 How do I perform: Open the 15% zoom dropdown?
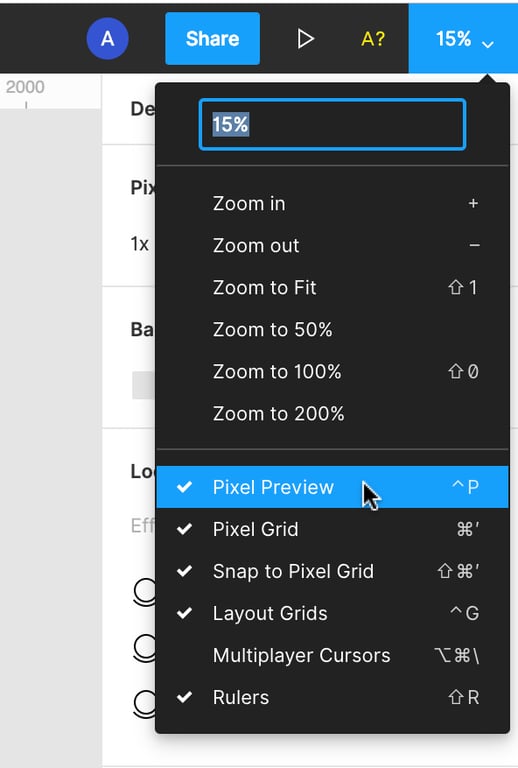tap(463, 39)
